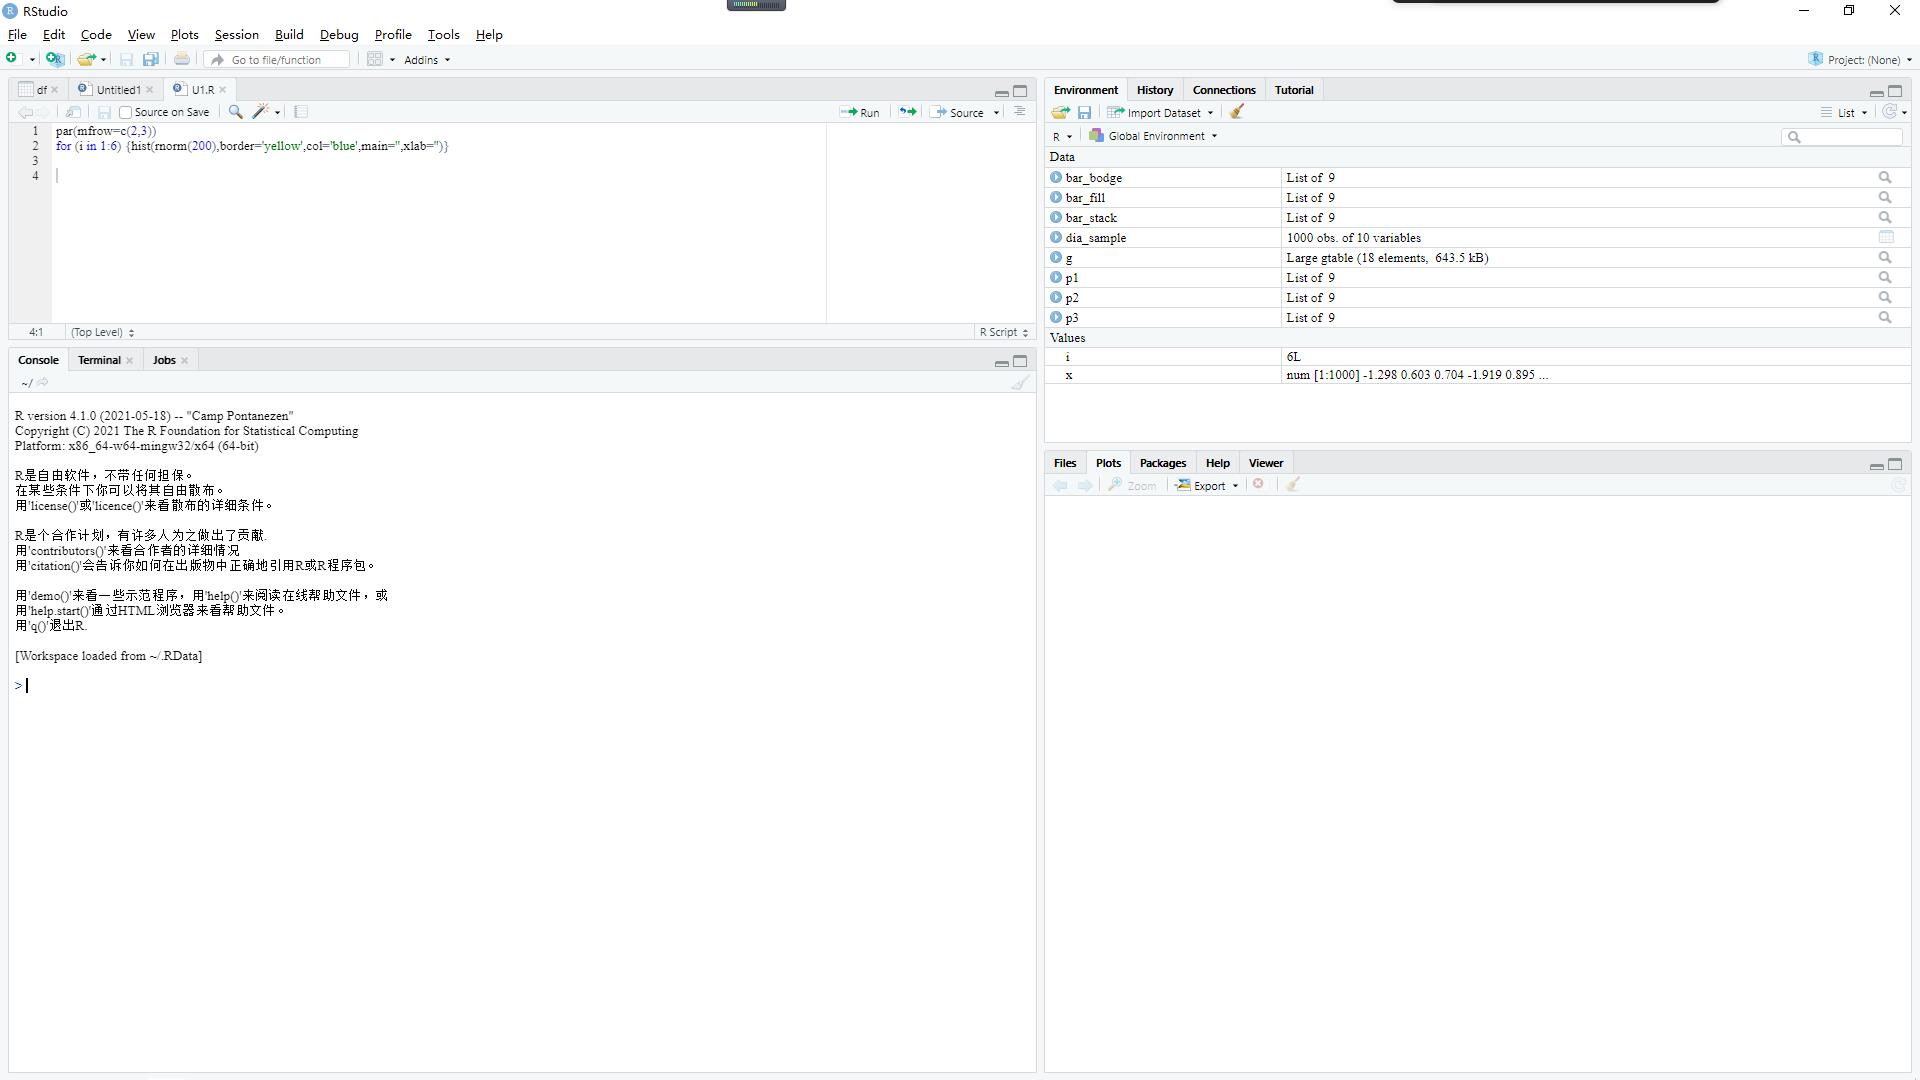Close the df tab

tap(54, 90)
